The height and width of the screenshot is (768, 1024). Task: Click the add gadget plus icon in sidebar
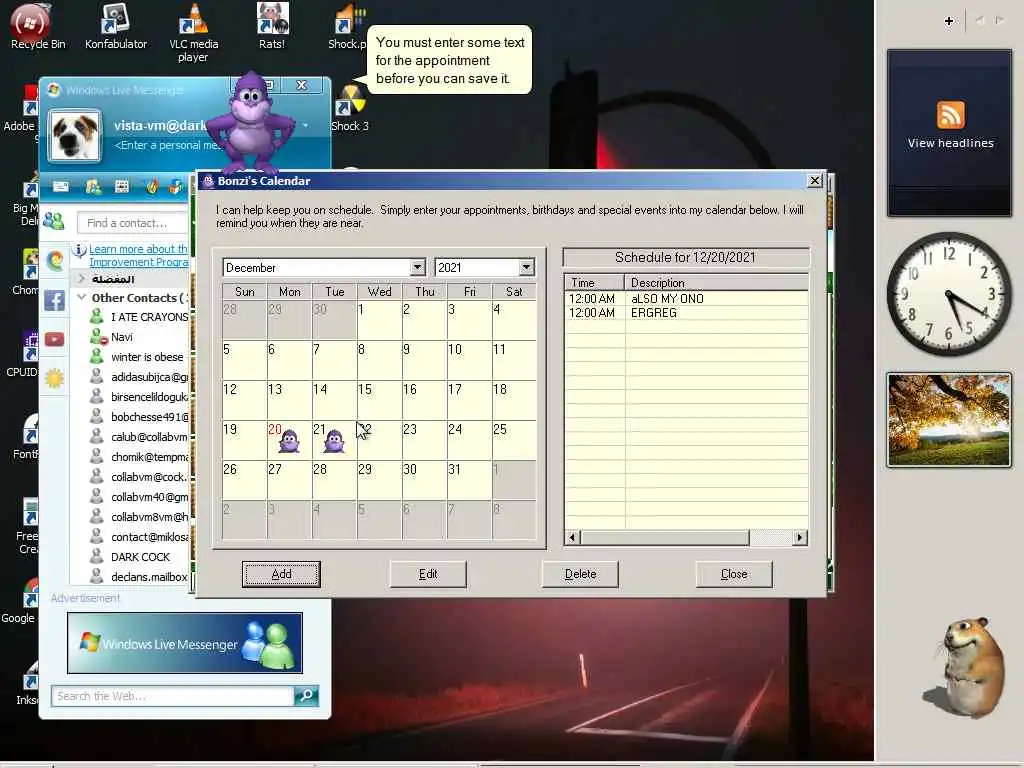click(x=949, y=21)
